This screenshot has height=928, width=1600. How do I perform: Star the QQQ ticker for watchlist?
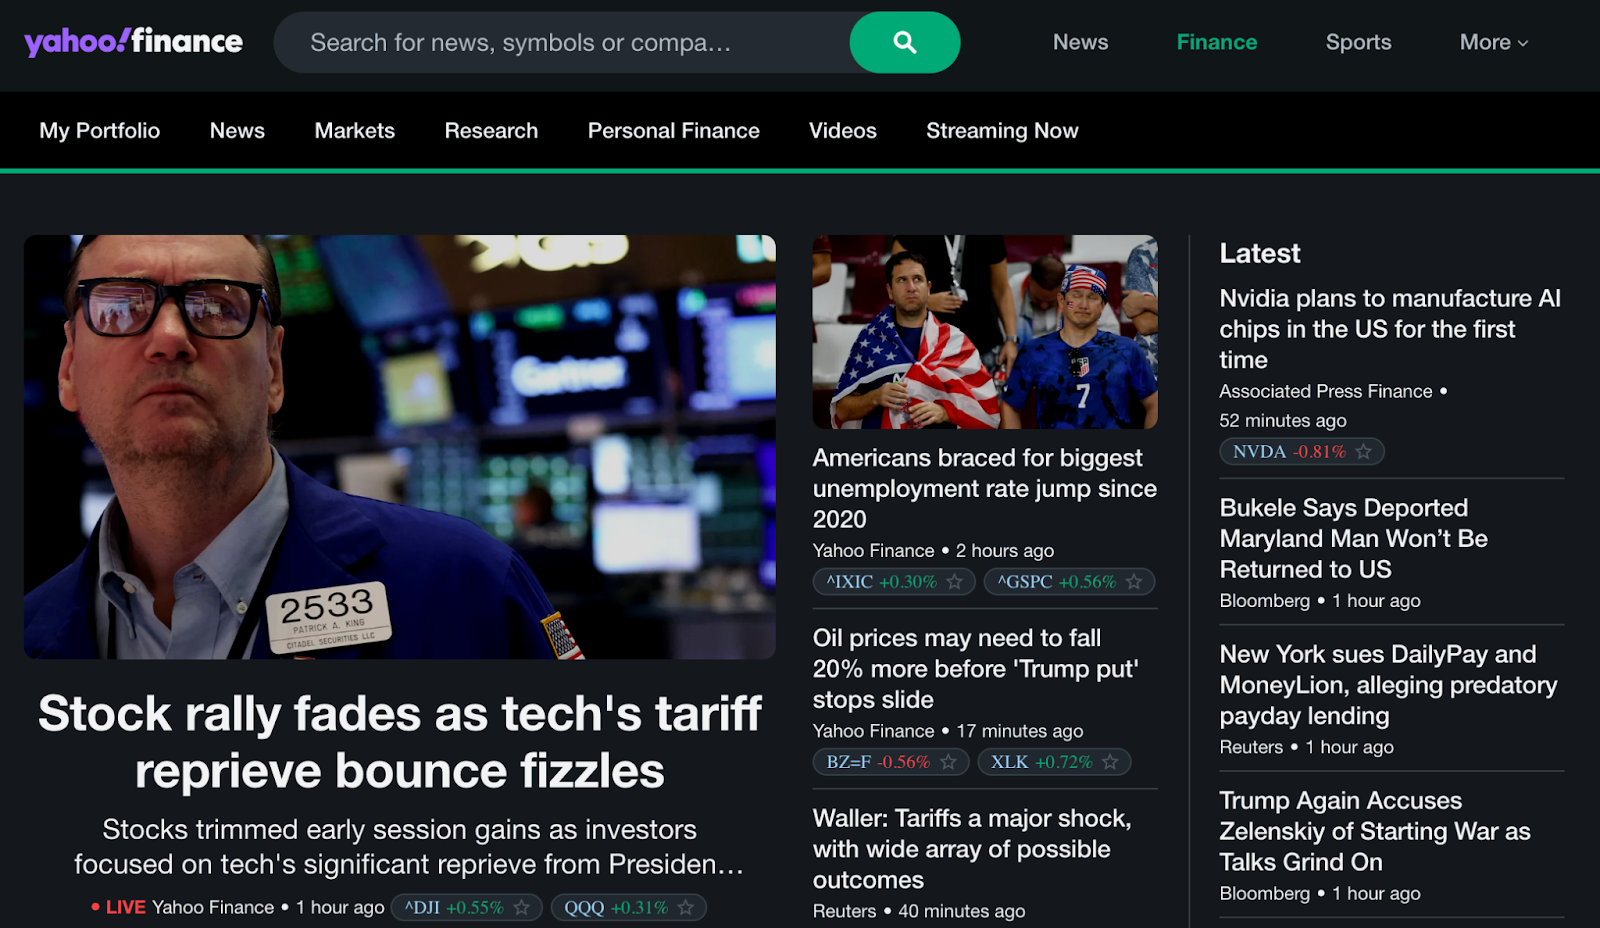click(x=685, y=908)
